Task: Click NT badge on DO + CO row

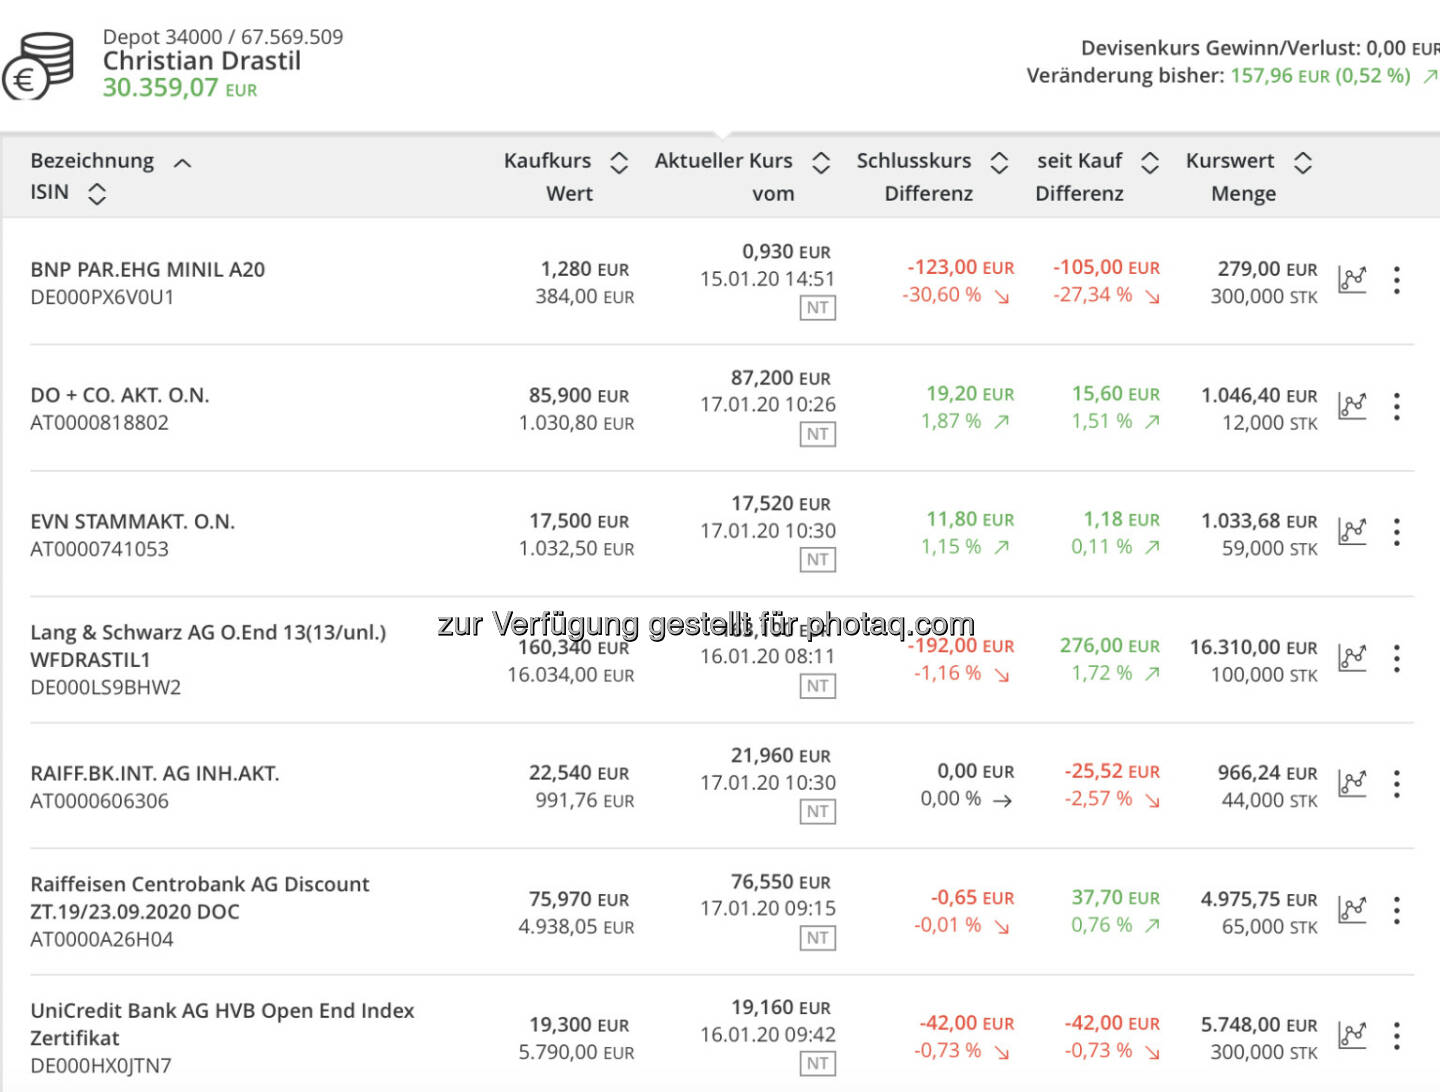Action: pos(818,434)
